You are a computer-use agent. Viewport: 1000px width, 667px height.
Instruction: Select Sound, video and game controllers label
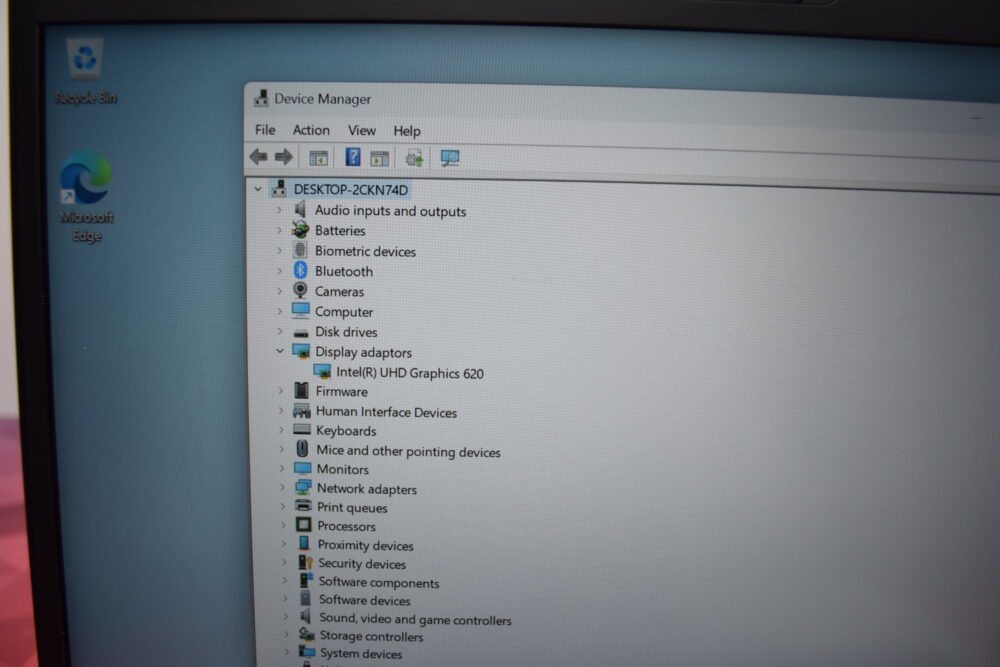[x=415, y=619]
